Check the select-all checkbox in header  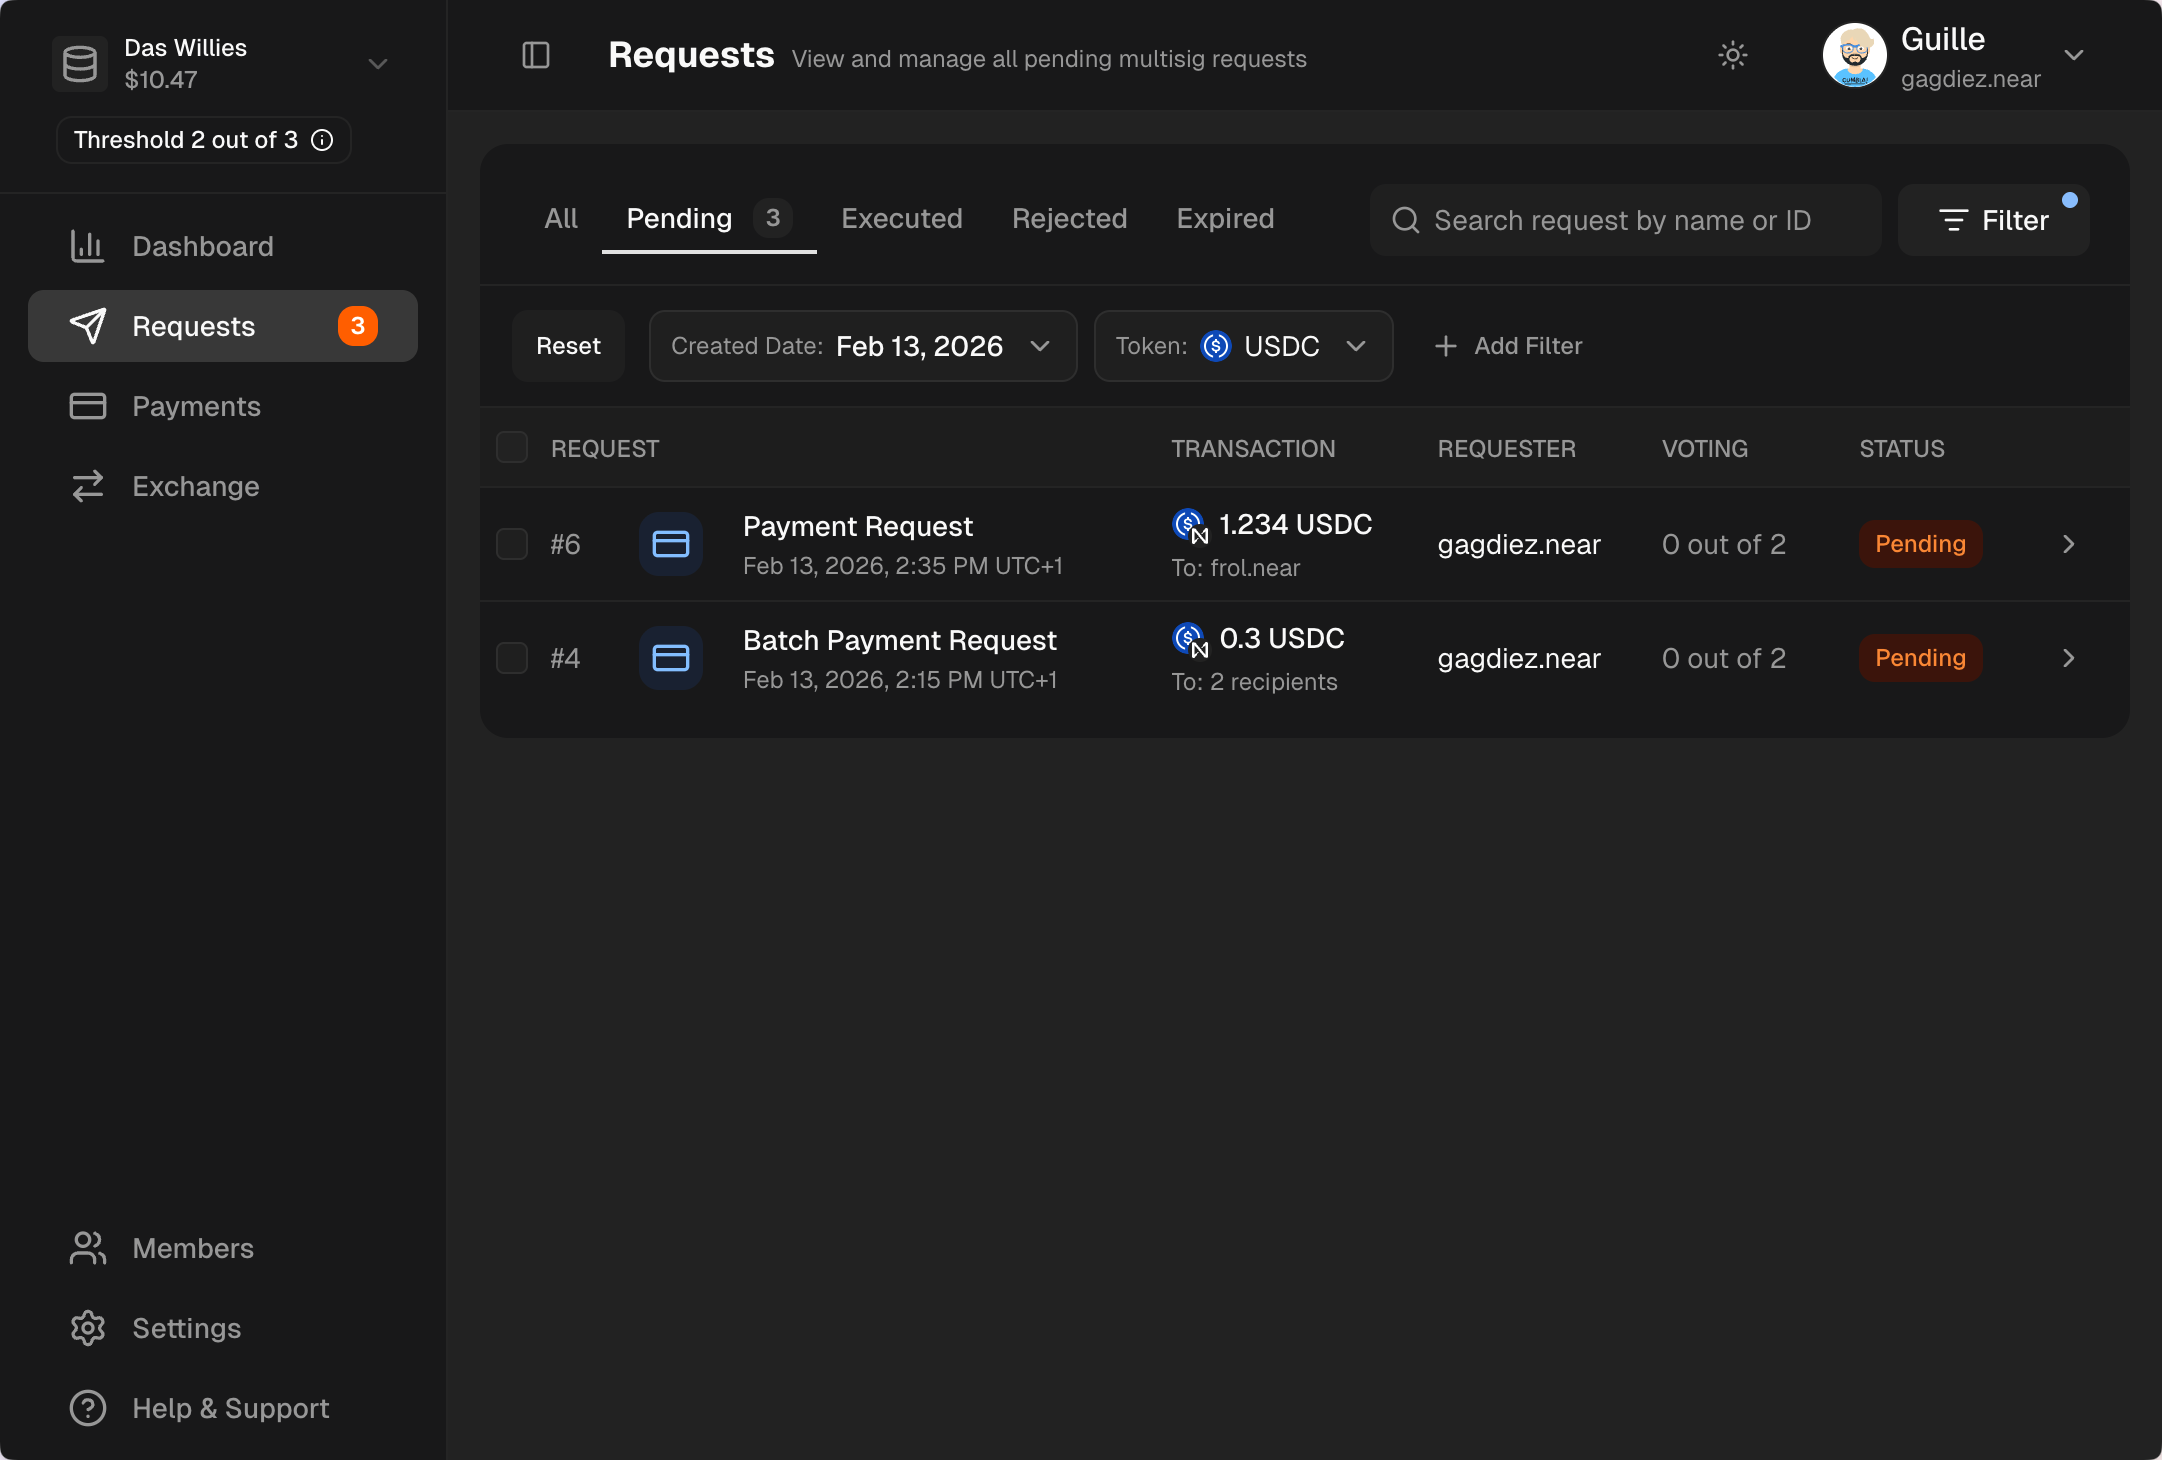pyautogui.click(x=512, y=448)
